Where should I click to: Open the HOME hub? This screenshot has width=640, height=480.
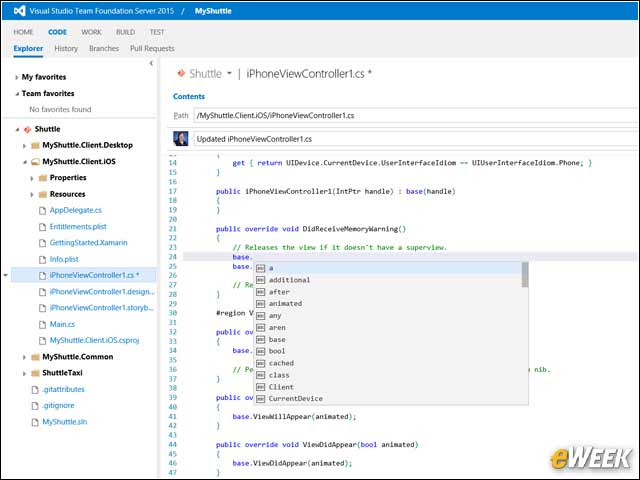[x=23, y=32]
